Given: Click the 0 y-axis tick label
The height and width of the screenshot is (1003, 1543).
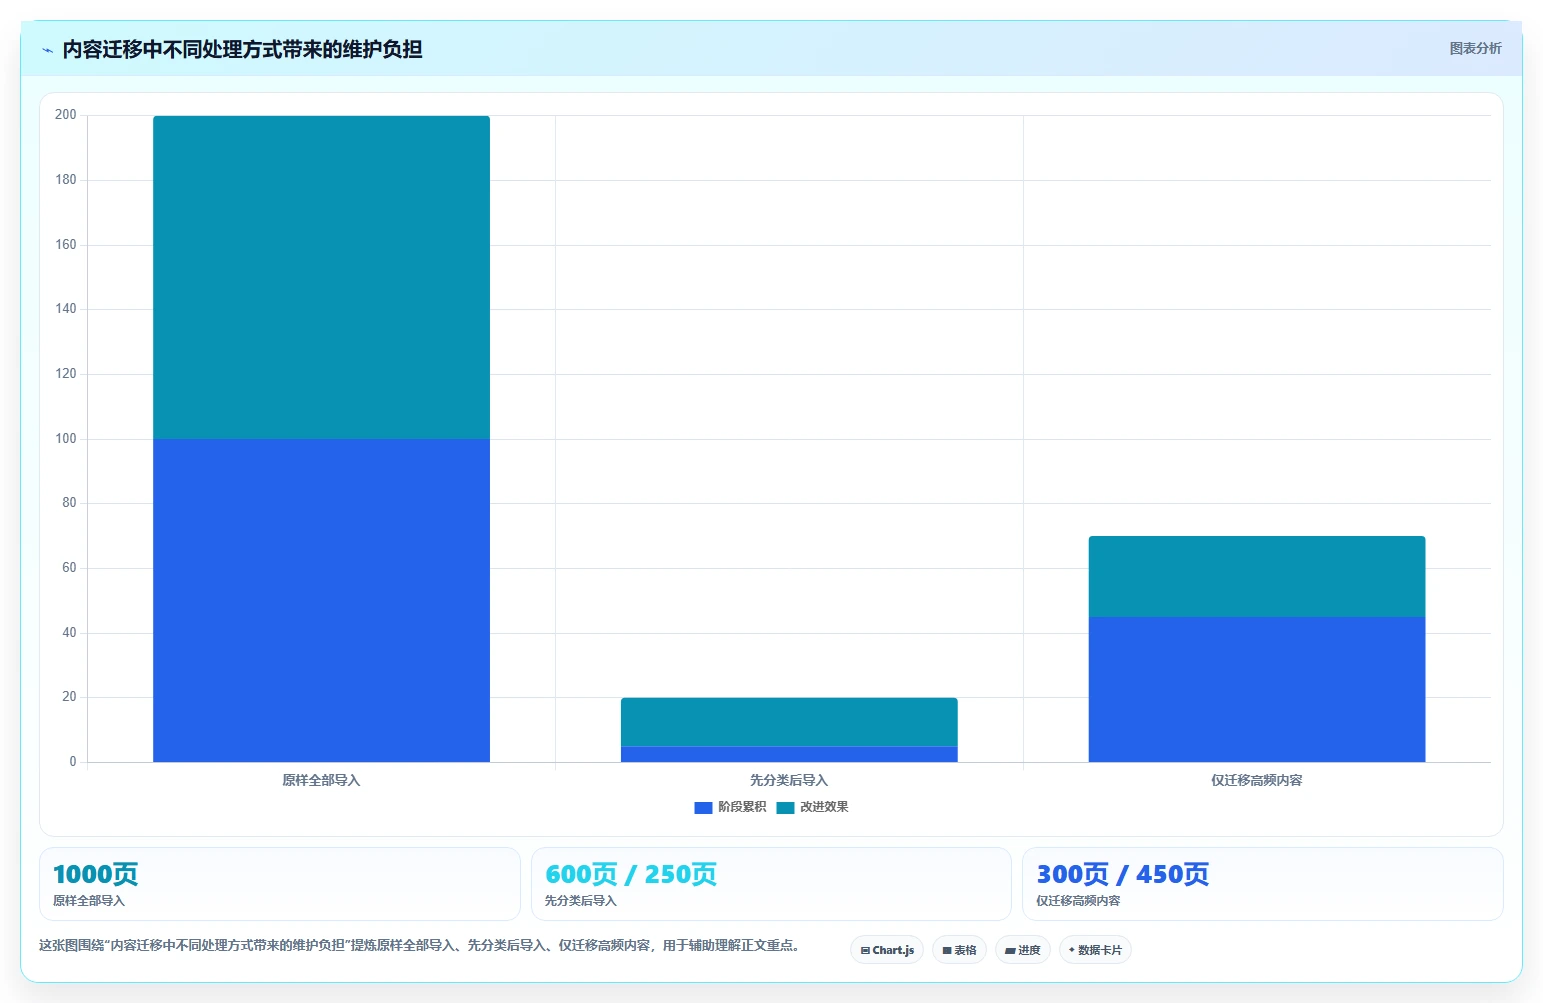Looking at the screenshot, I should pyautogui.click(x=73, y=762).
